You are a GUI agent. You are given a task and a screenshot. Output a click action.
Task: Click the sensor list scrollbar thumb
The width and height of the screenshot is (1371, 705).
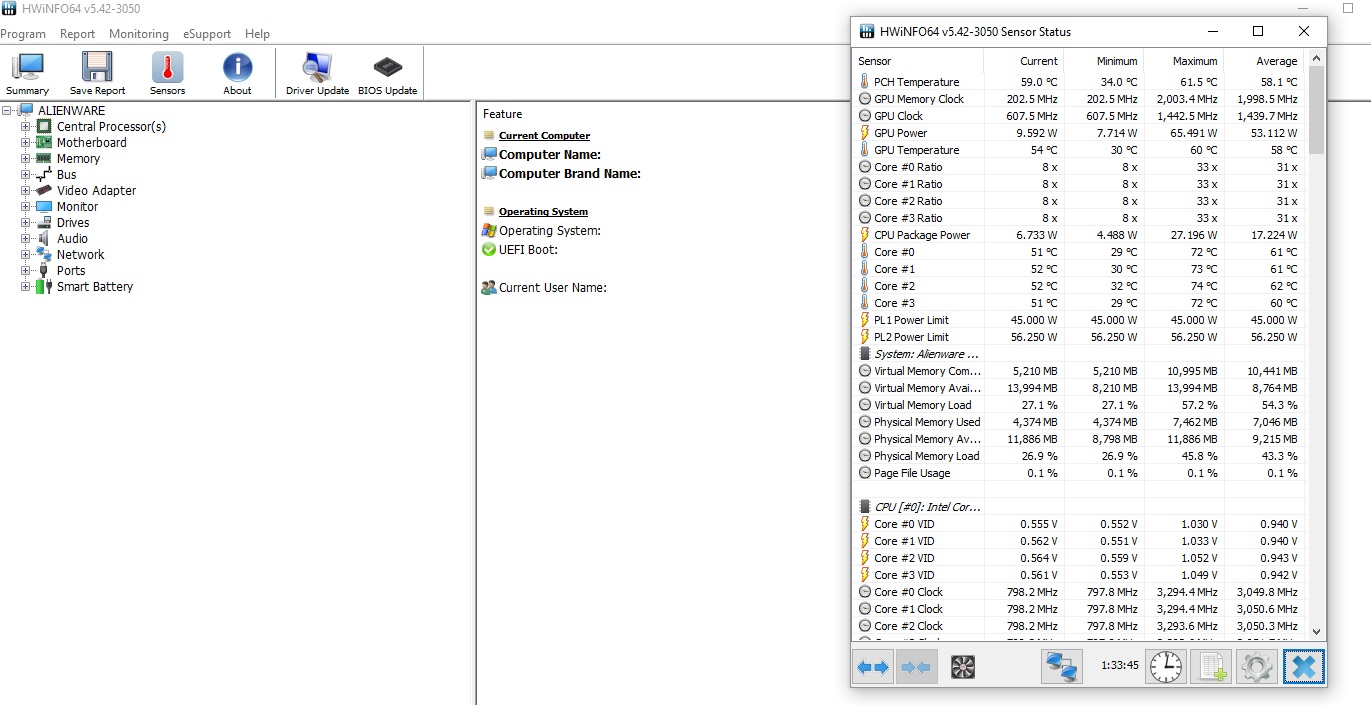coord(1316,110)
